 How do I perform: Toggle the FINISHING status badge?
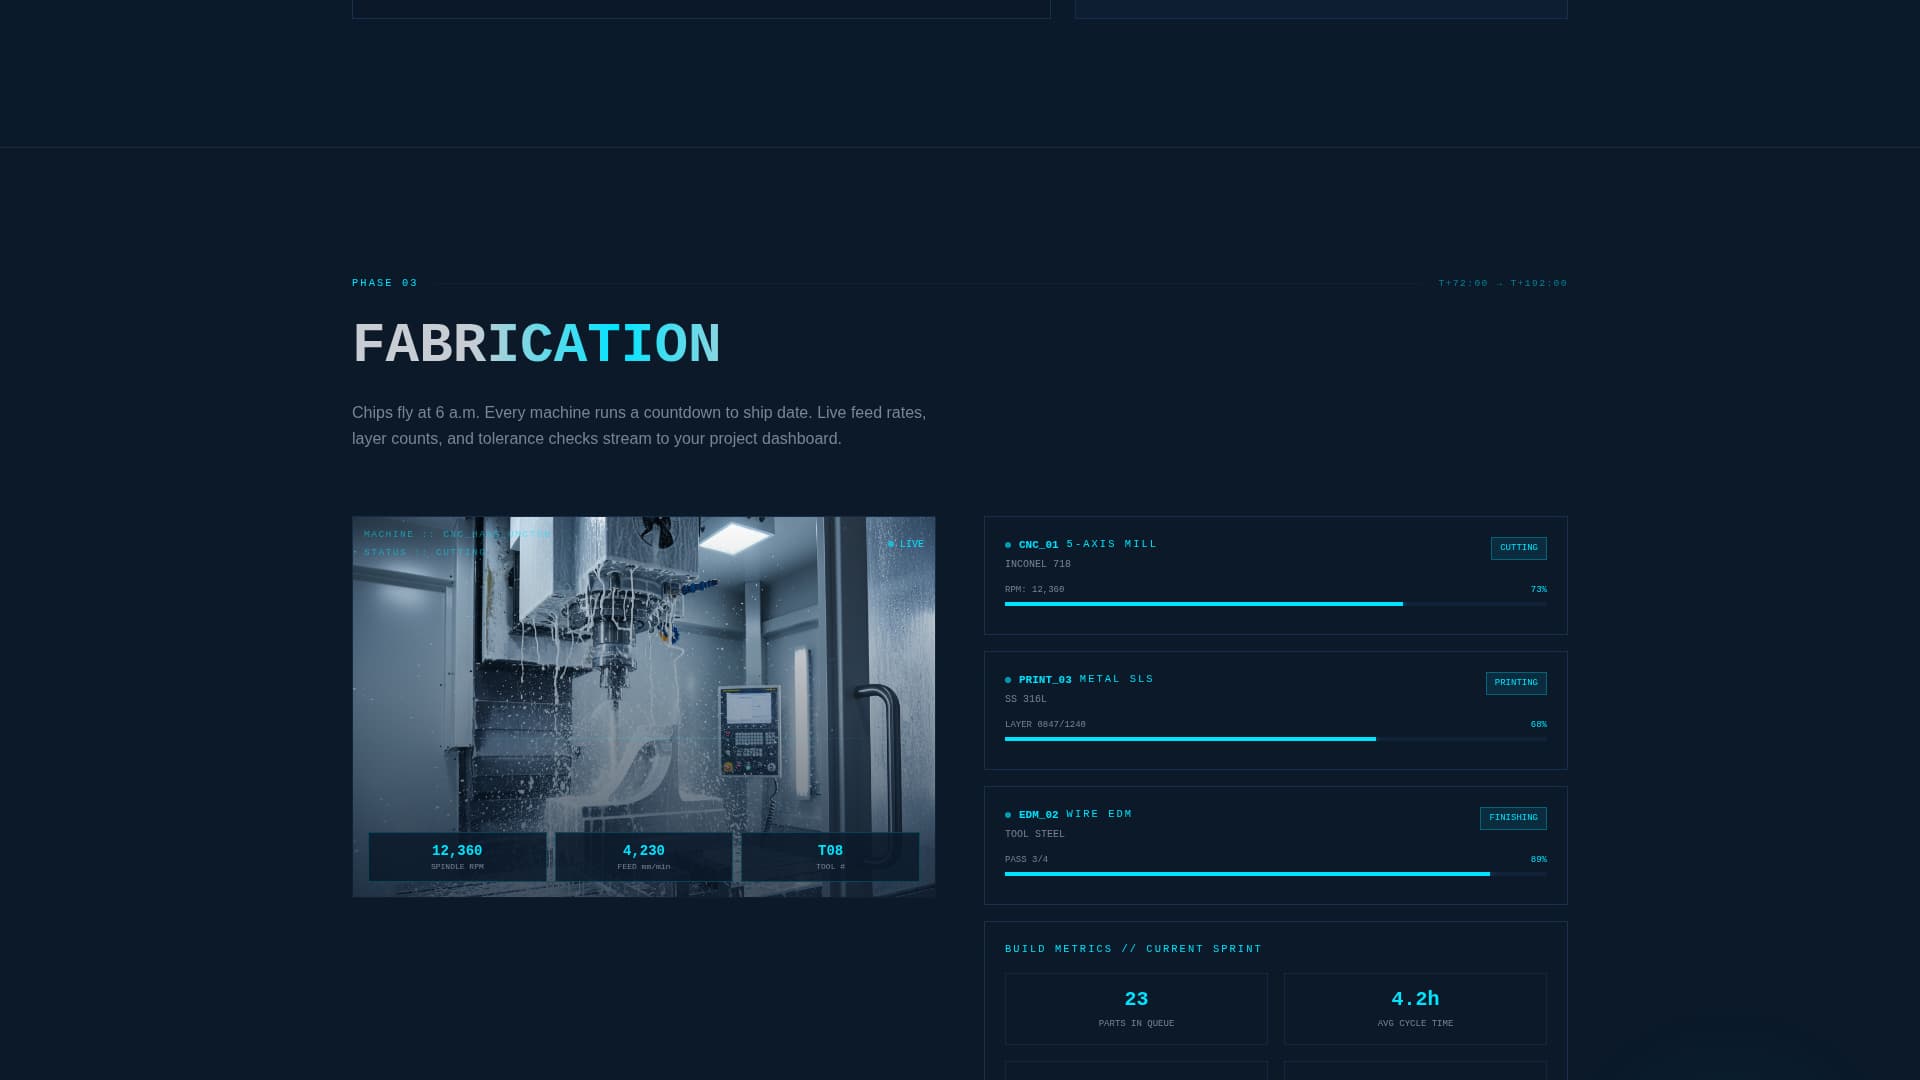tap(1514, 818)
